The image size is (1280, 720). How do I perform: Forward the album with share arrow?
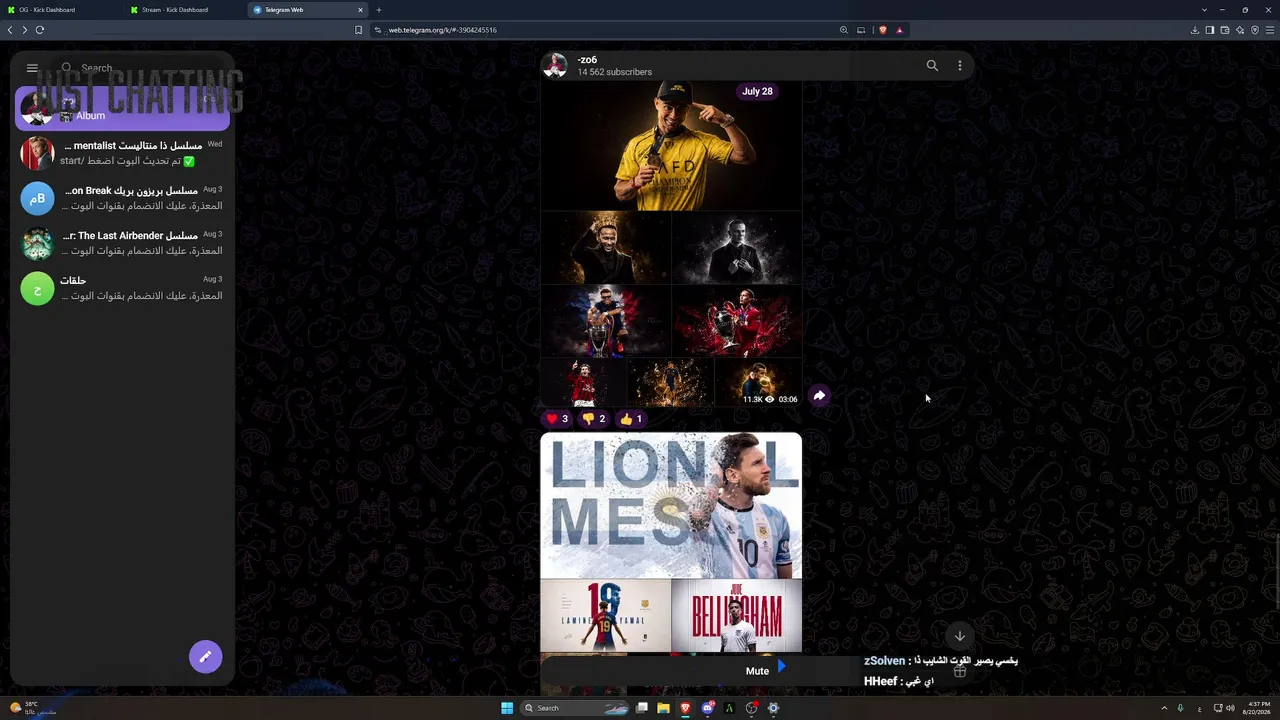[x=819, y=396]
